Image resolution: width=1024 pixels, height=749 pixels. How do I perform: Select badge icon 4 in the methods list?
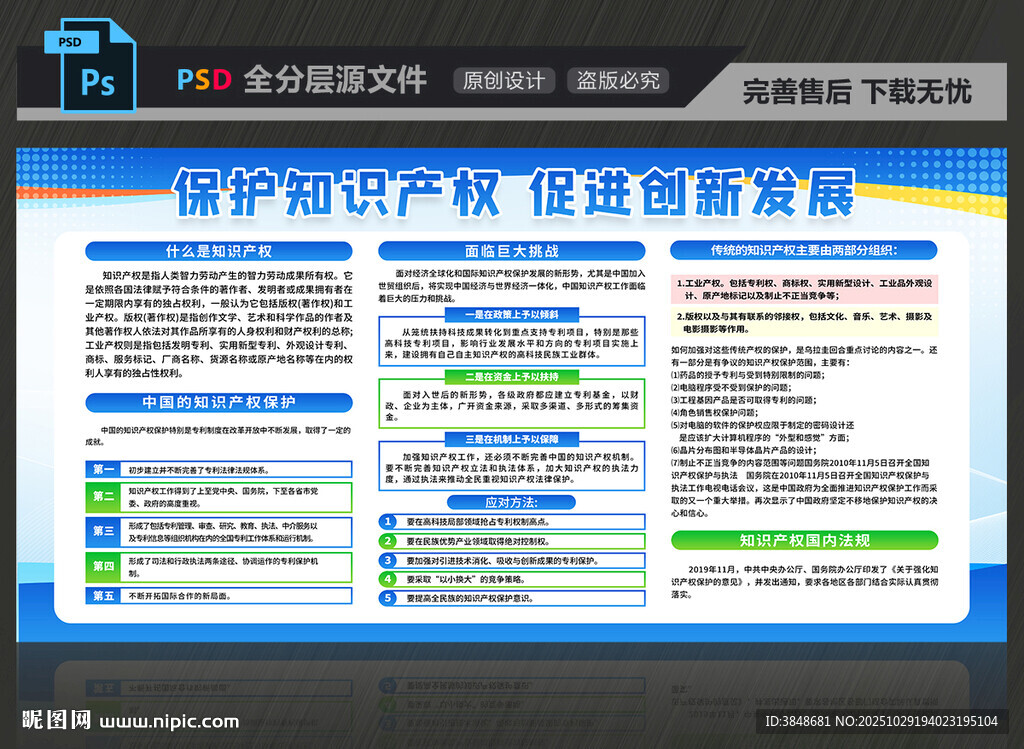pos(389,579)
